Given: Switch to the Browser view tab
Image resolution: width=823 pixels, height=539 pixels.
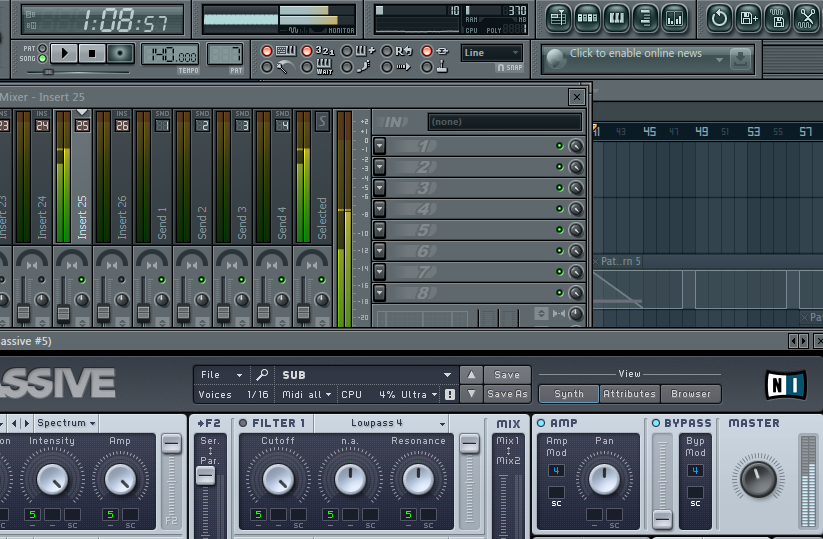Looking at the screenshot, I should point(691,394).
